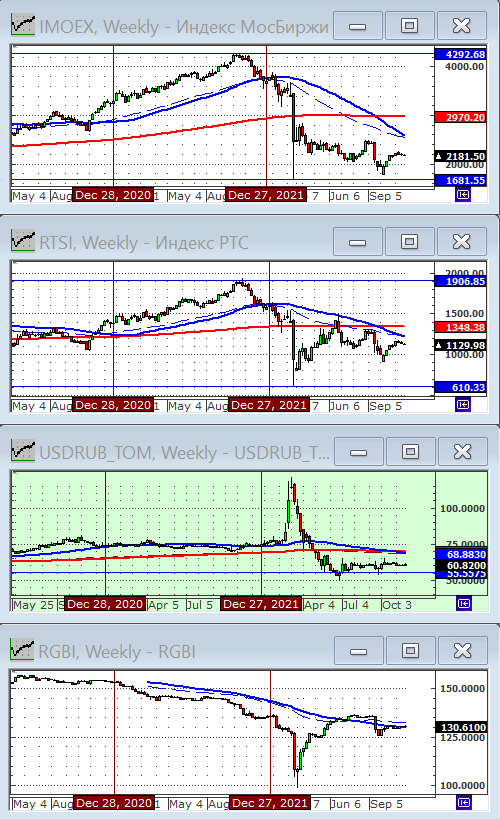Select the 4292.68 price level label
This screenshot has width=500, height=819.
pos(461,54)
